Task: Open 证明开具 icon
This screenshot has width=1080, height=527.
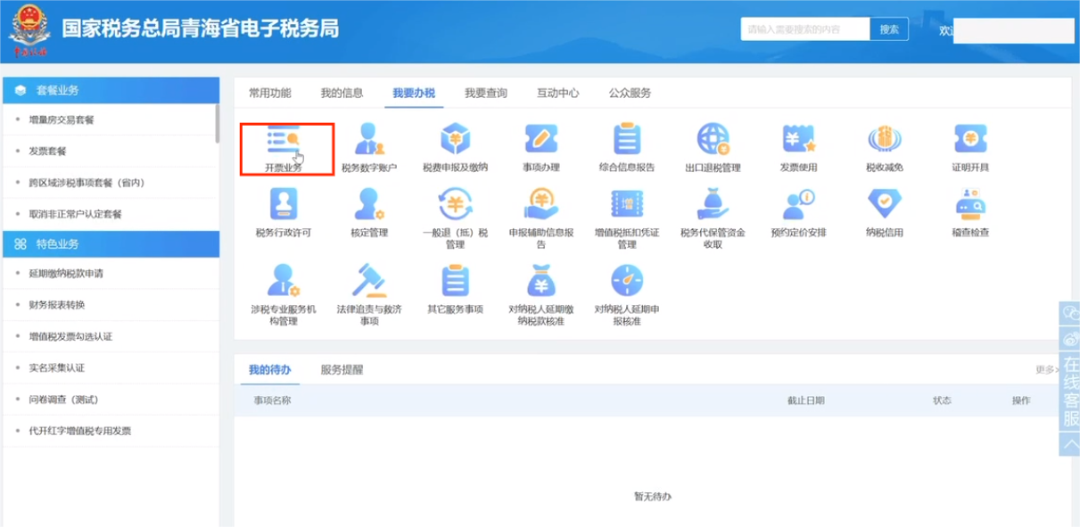Action: click(970, 139)
